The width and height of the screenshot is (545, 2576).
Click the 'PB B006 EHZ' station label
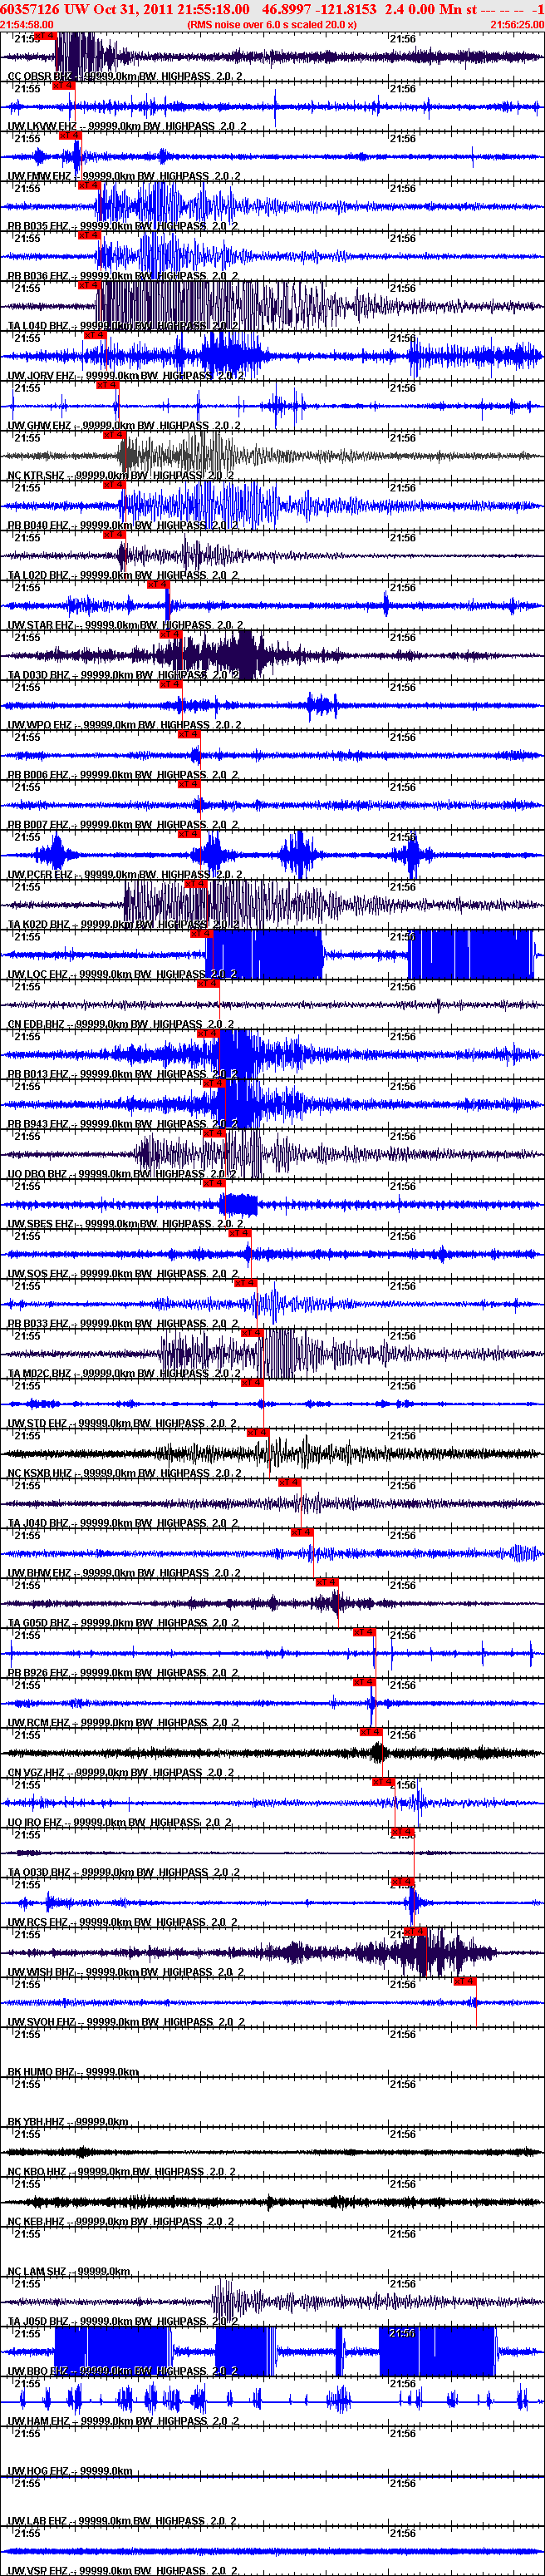click(x=39, y=776)
